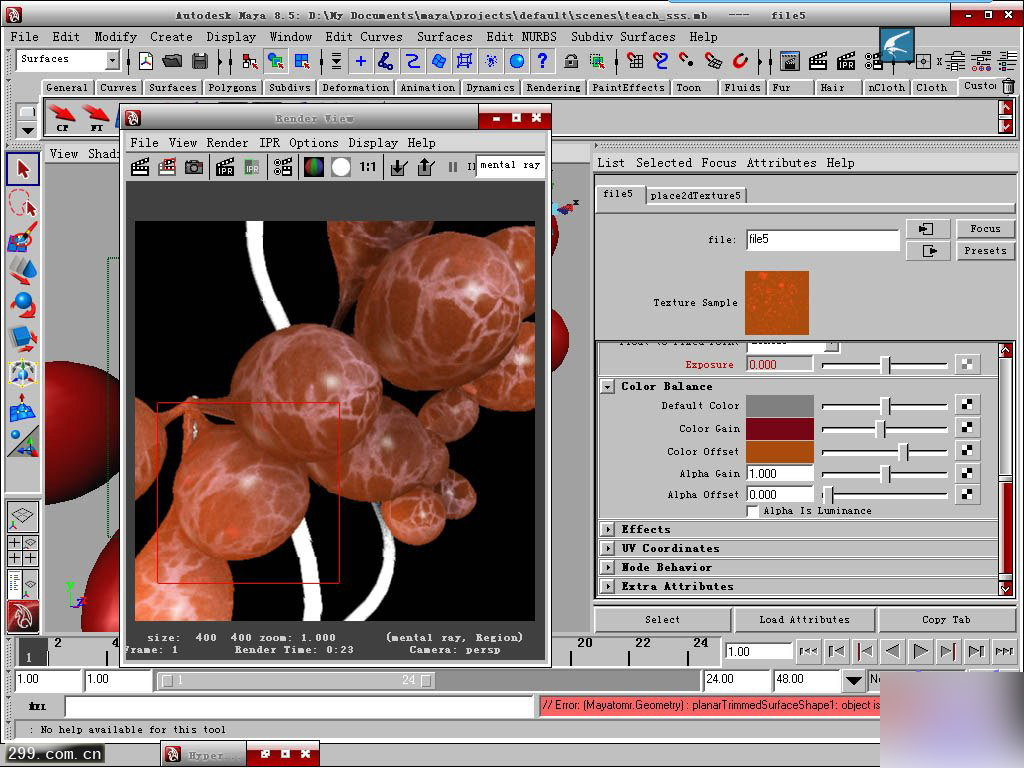Screen dimensions: 1024x768
Task: Start IPR render with the IPR clapboard icon
Action: [x=224, y=167]
